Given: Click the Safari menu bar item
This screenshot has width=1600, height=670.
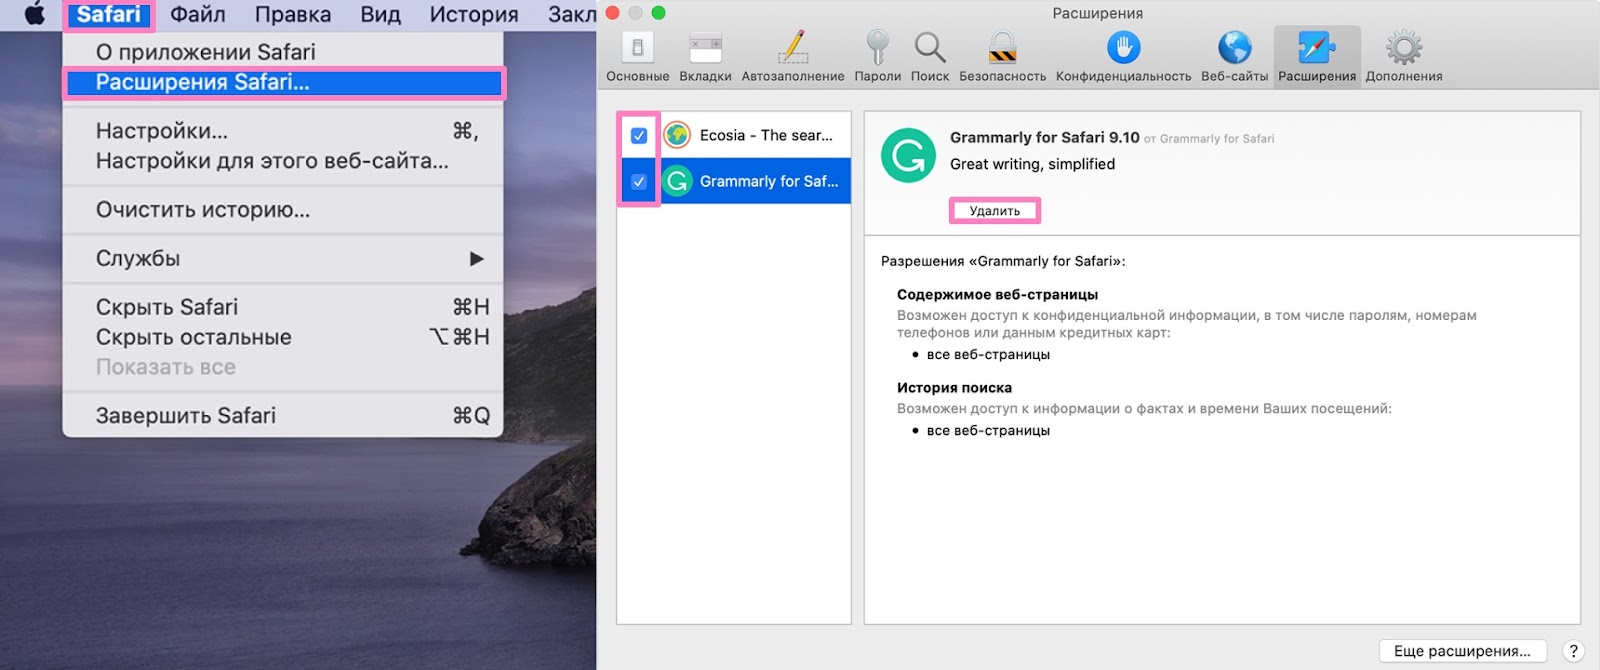Looking at the screenshot, I should 108,15.
